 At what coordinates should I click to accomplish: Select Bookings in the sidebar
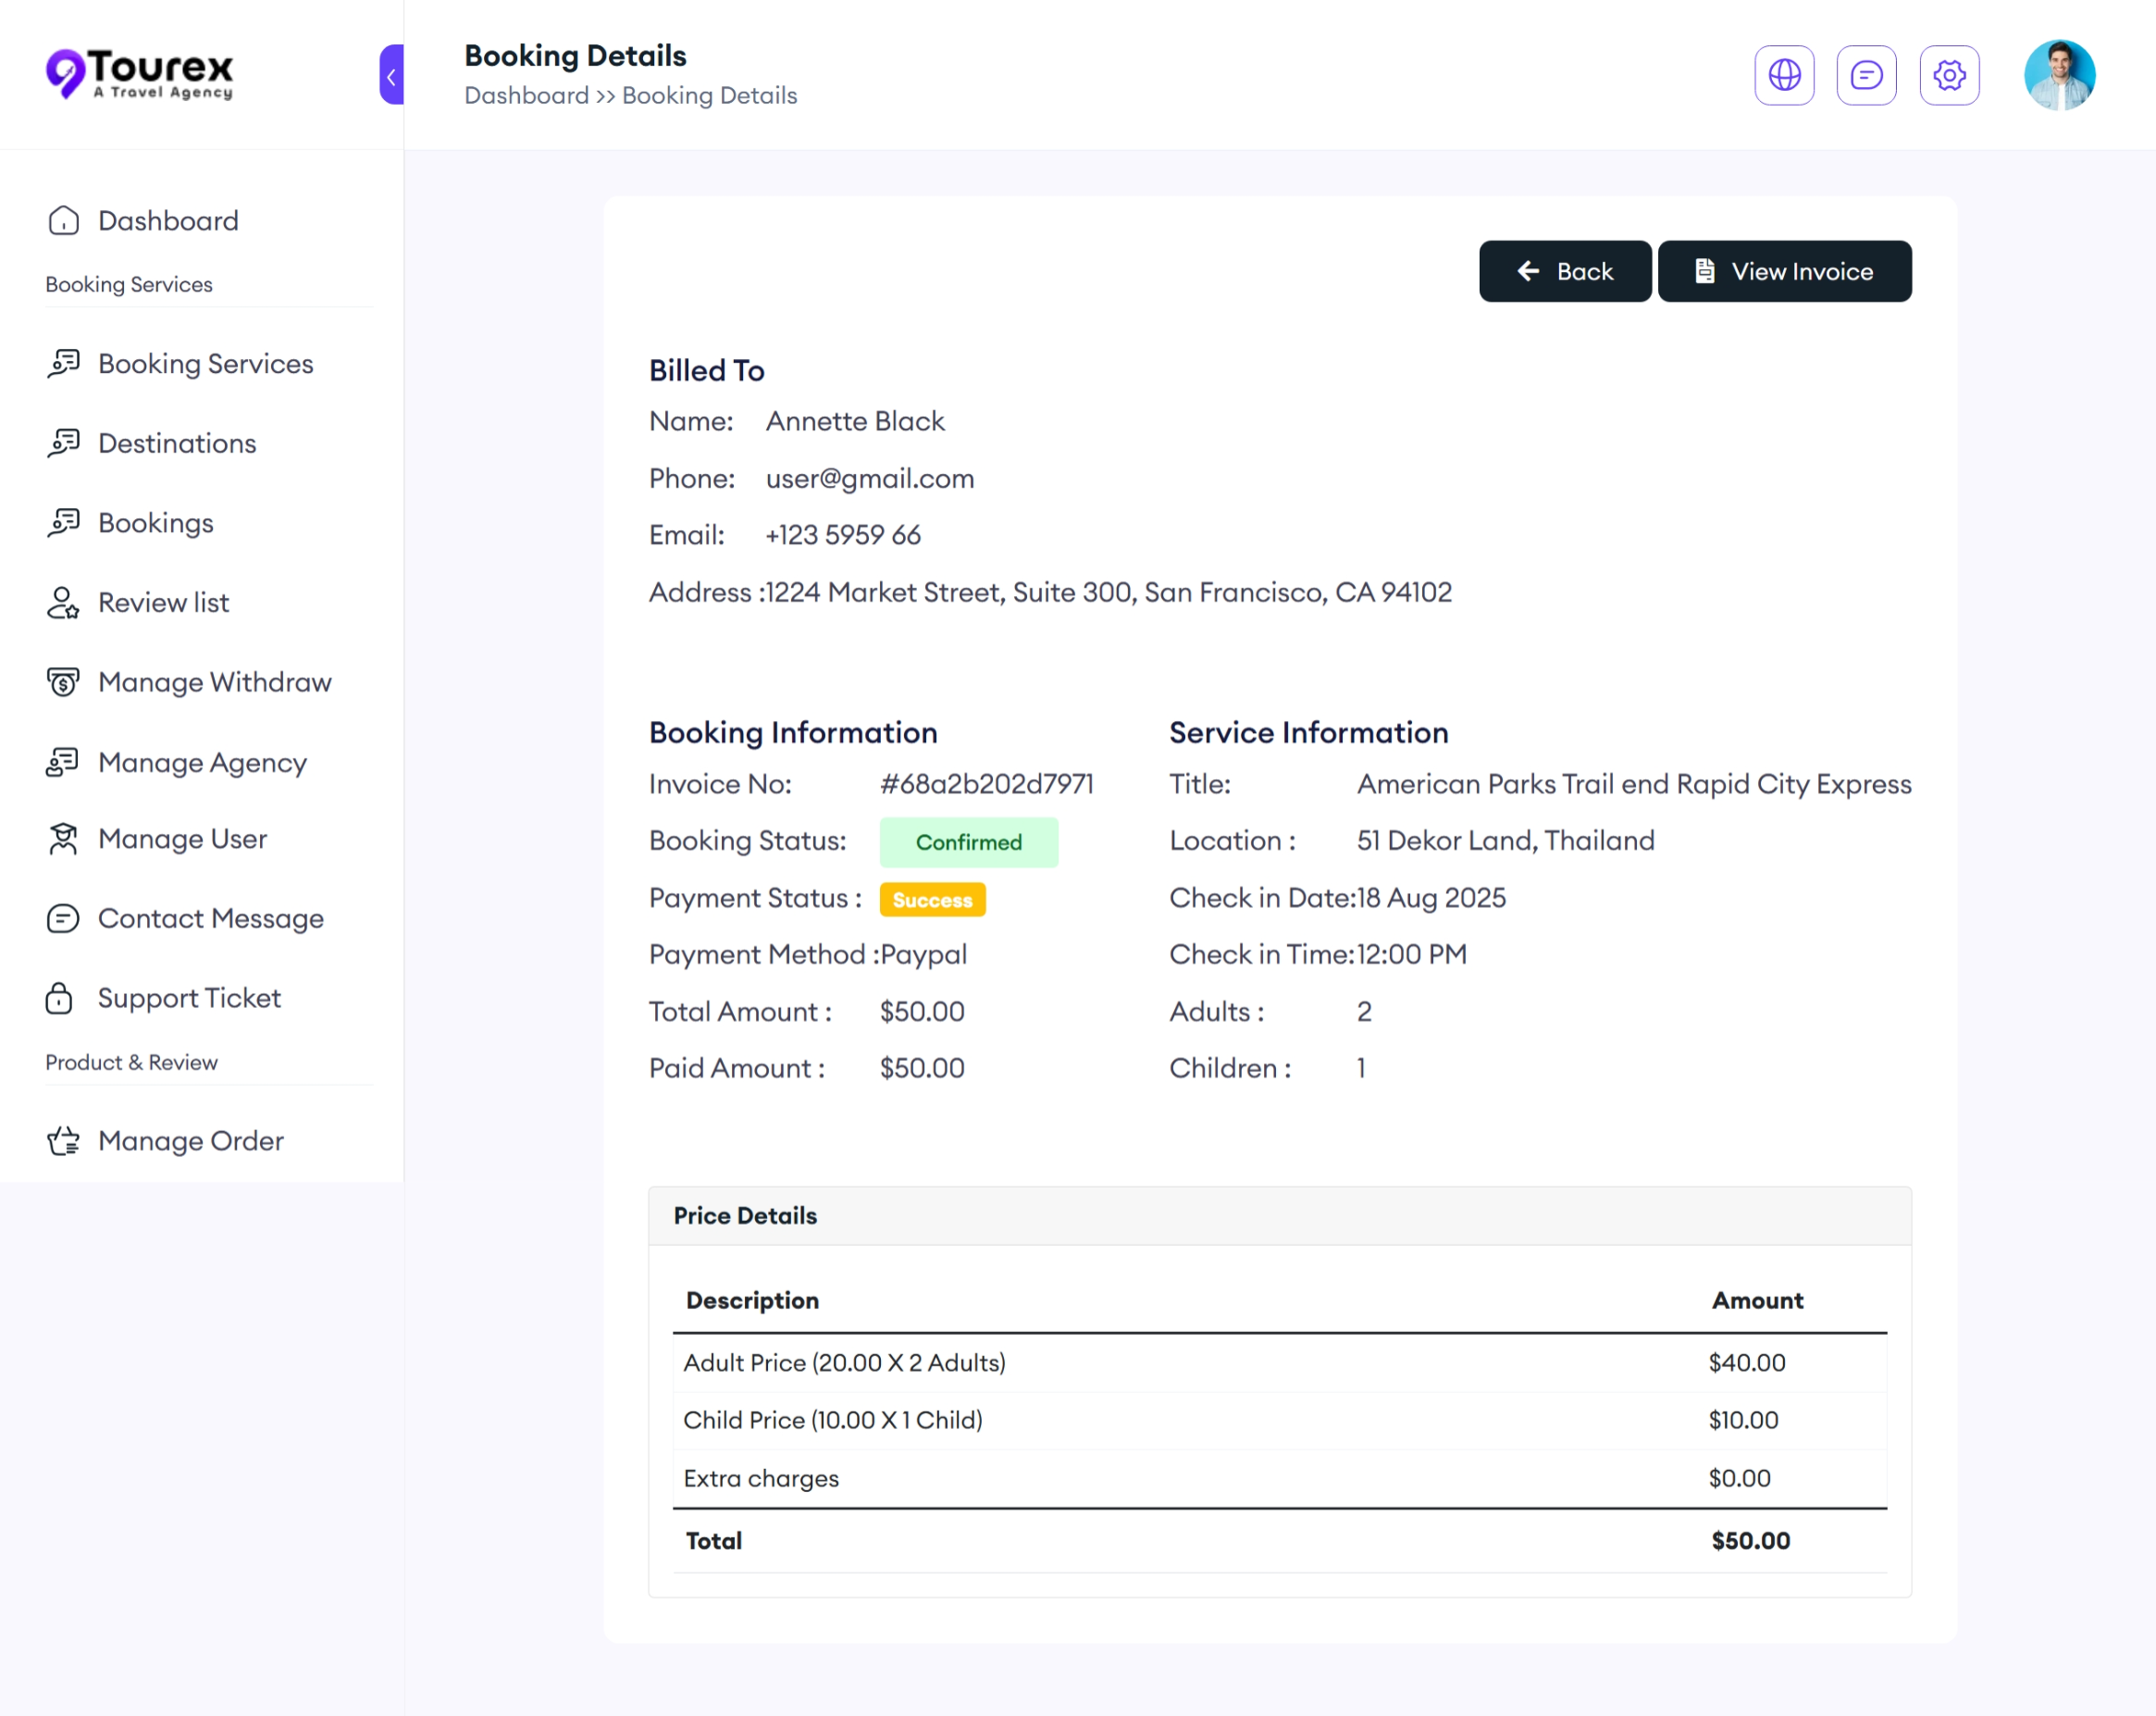(155, 523)
